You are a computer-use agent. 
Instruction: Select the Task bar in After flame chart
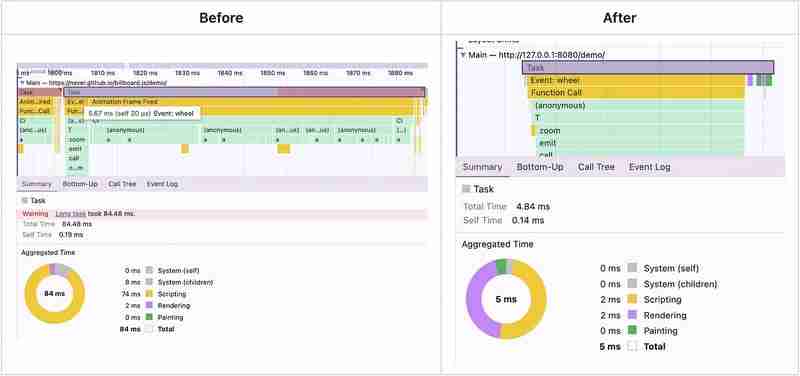click(x=648, y=67)
